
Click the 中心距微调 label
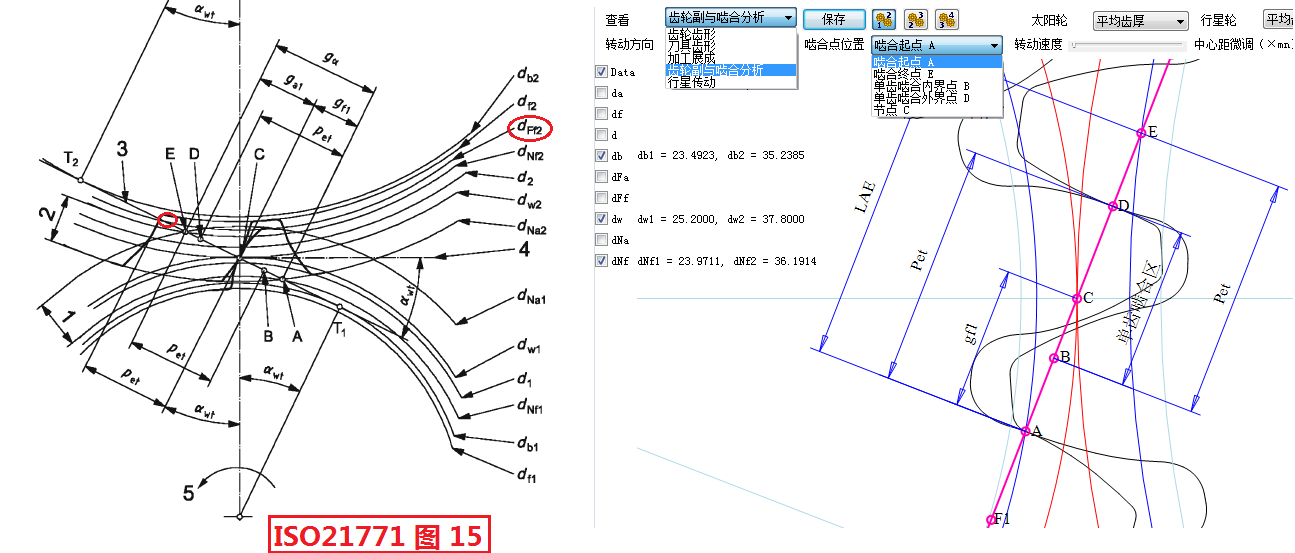click(1224, 45)
